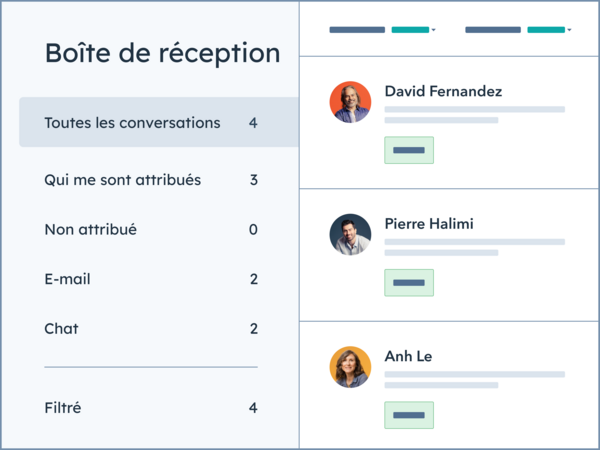This screenshot has width=600, height=450.
Task: Click Pierre Halimi's profile avatar
Action: pos(350,234)
